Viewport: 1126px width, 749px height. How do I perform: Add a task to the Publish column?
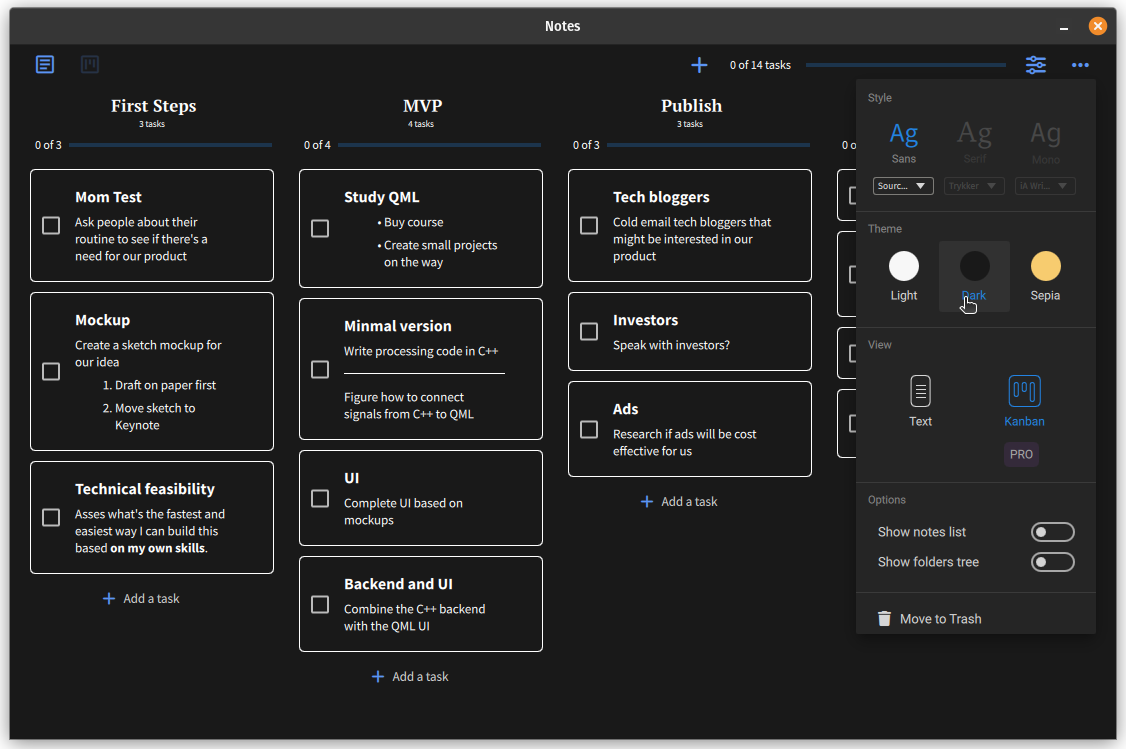[679, 502]
